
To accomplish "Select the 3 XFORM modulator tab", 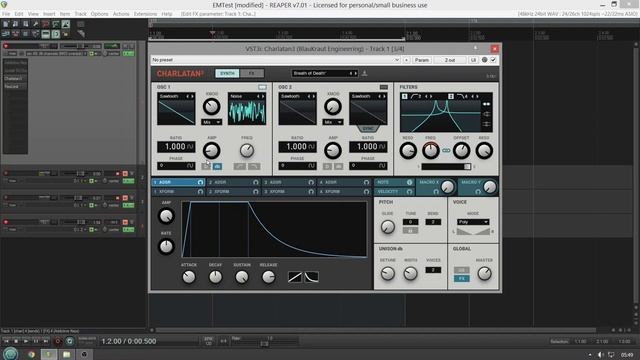I will click(x=288, y=191).
